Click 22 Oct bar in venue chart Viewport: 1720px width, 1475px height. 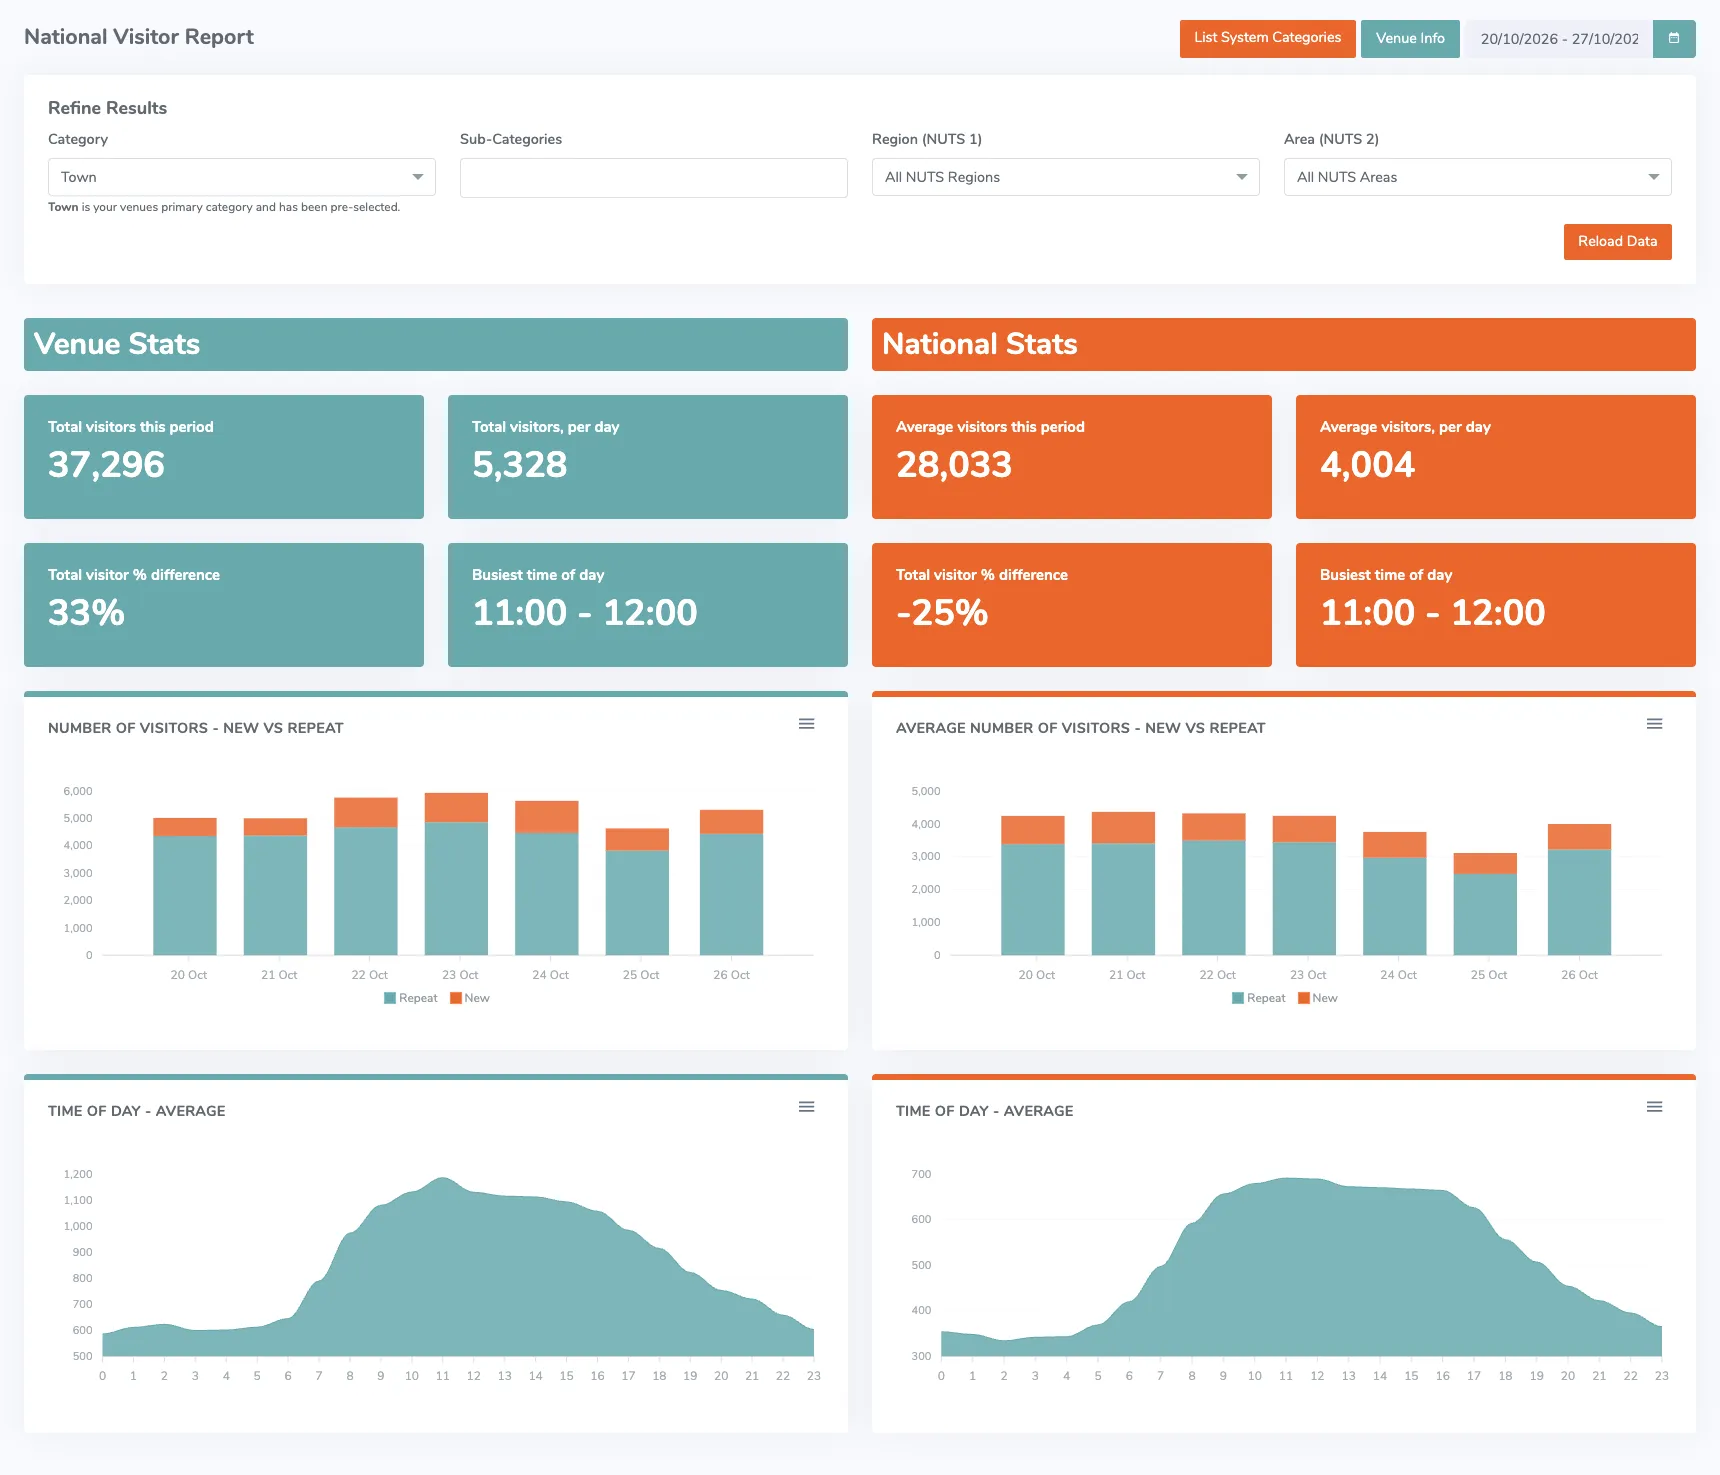point(366,876)
